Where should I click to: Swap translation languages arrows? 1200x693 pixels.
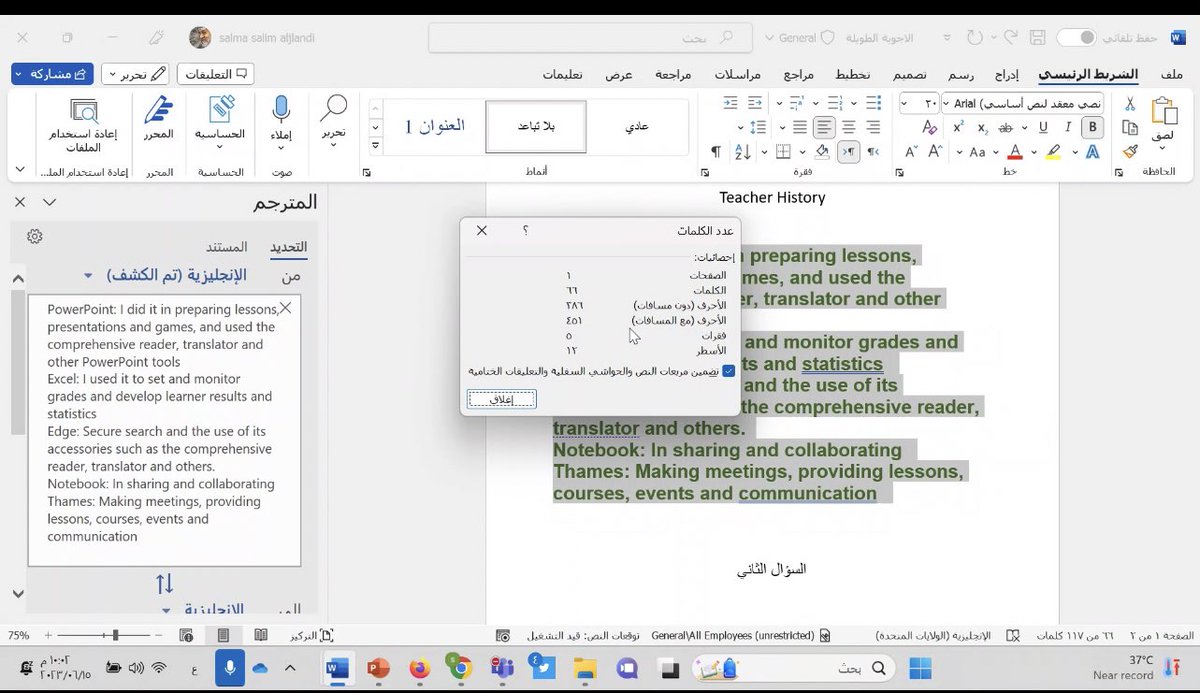[164, 583]
